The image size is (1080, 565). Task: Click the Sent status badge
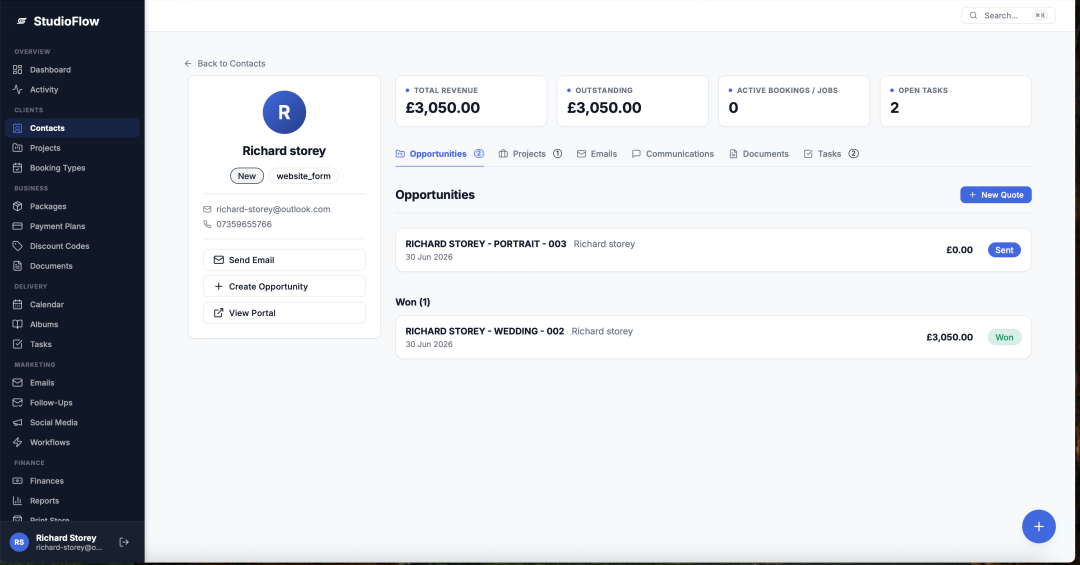point(1004,250)
